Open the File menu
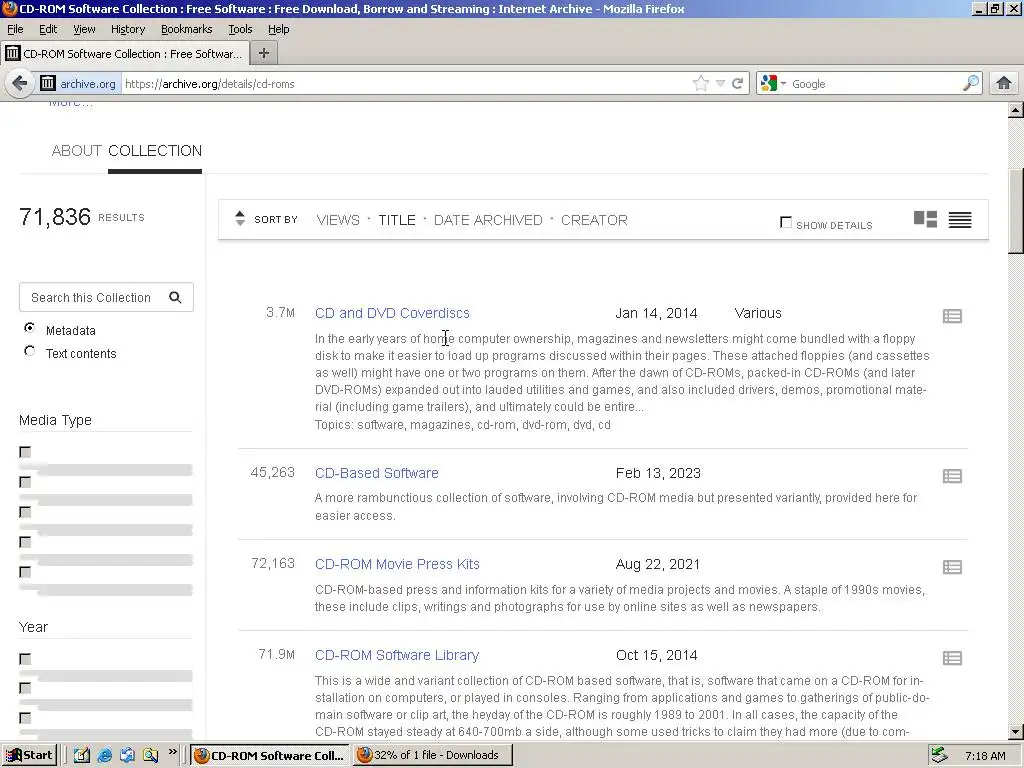Screen dimensions: 1024x768 point(15,29)
